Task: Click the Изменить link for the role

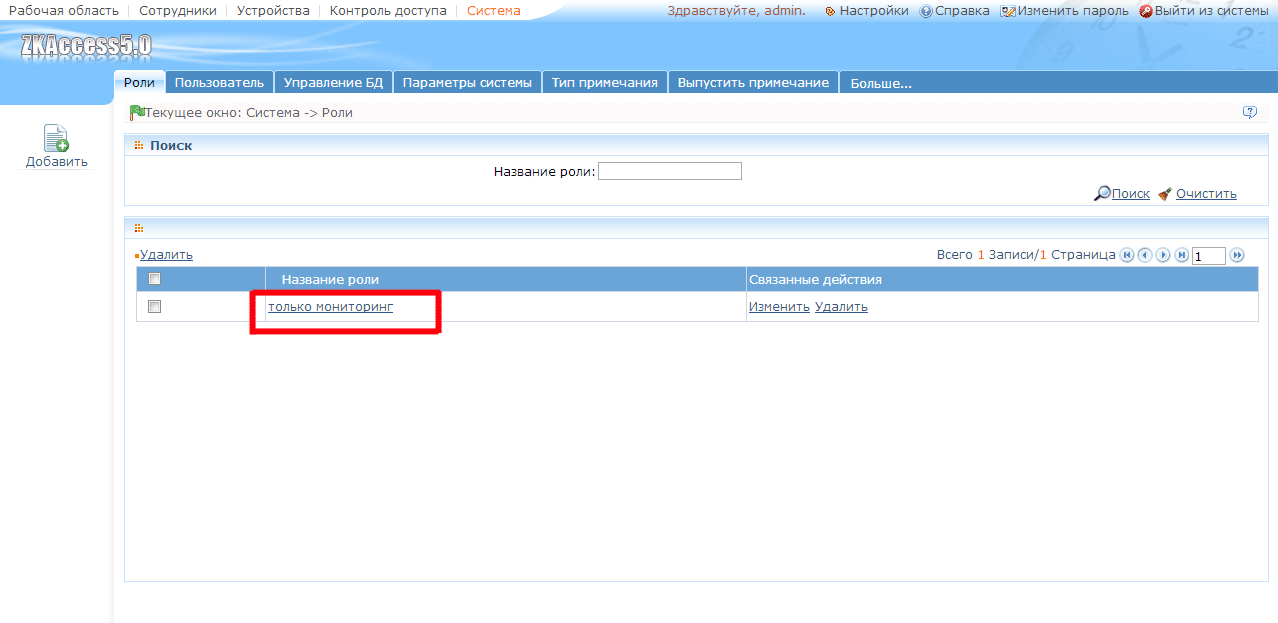Action: click(779, 307)
